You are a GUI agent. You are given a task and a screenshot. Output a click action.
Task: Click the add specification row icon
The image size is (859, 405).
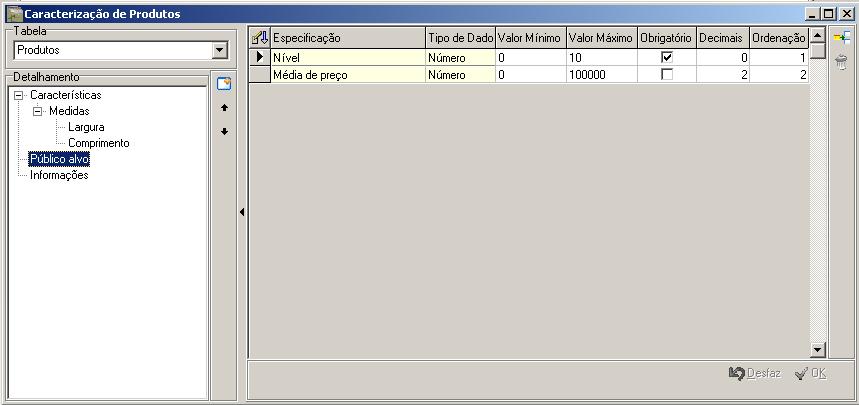(842, 38)
